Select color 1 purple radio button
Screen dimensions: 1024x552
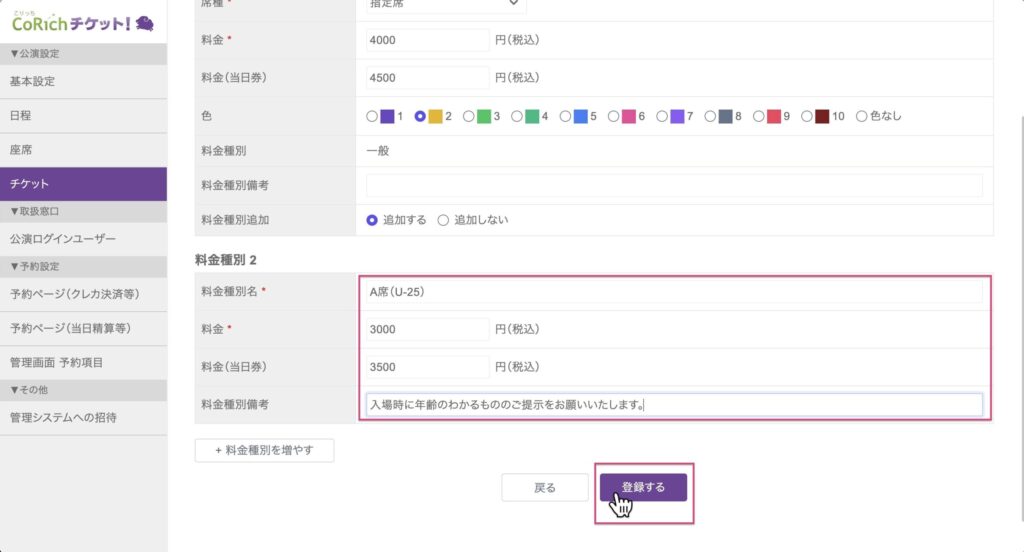click(373, 116)
